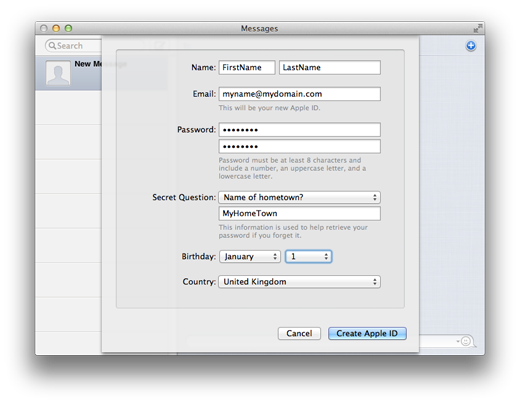
Task: Click the blue plus add button
Action: pos(471,46)
